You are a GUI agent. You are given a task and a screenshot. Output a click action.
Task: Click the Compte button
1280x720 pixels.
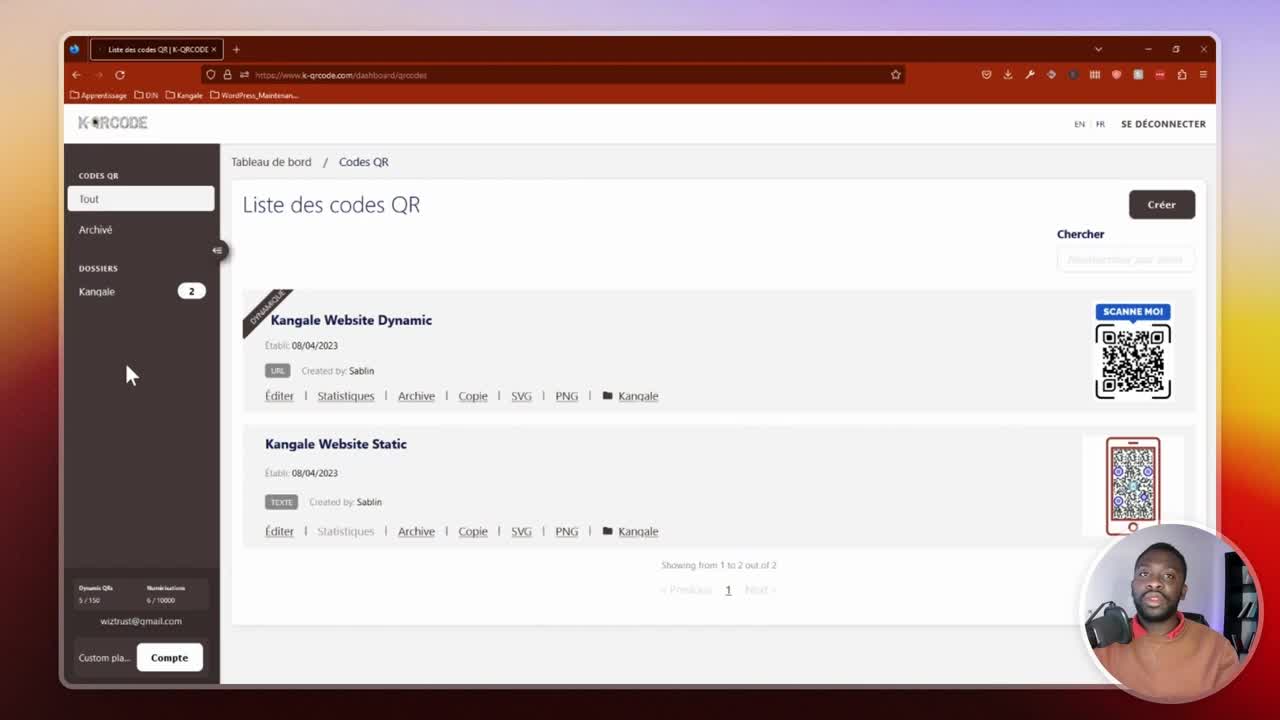pos(169,658)
